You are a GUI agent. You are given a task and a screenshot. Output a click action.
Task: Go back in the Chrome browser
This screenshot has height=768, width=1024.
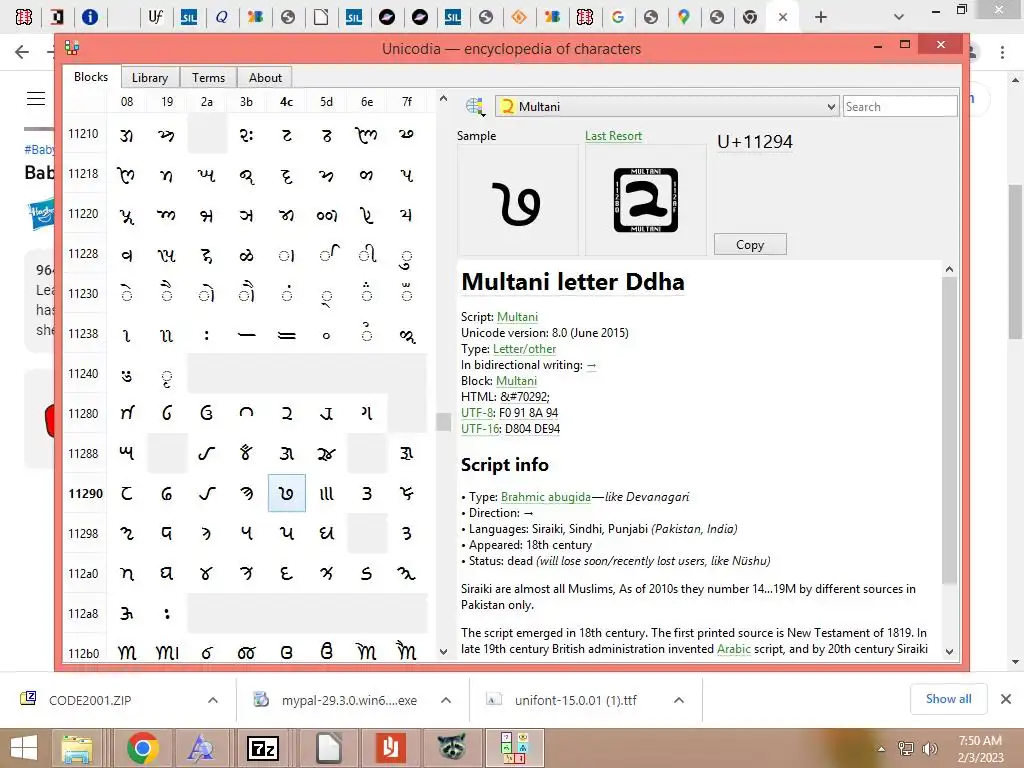22,52
